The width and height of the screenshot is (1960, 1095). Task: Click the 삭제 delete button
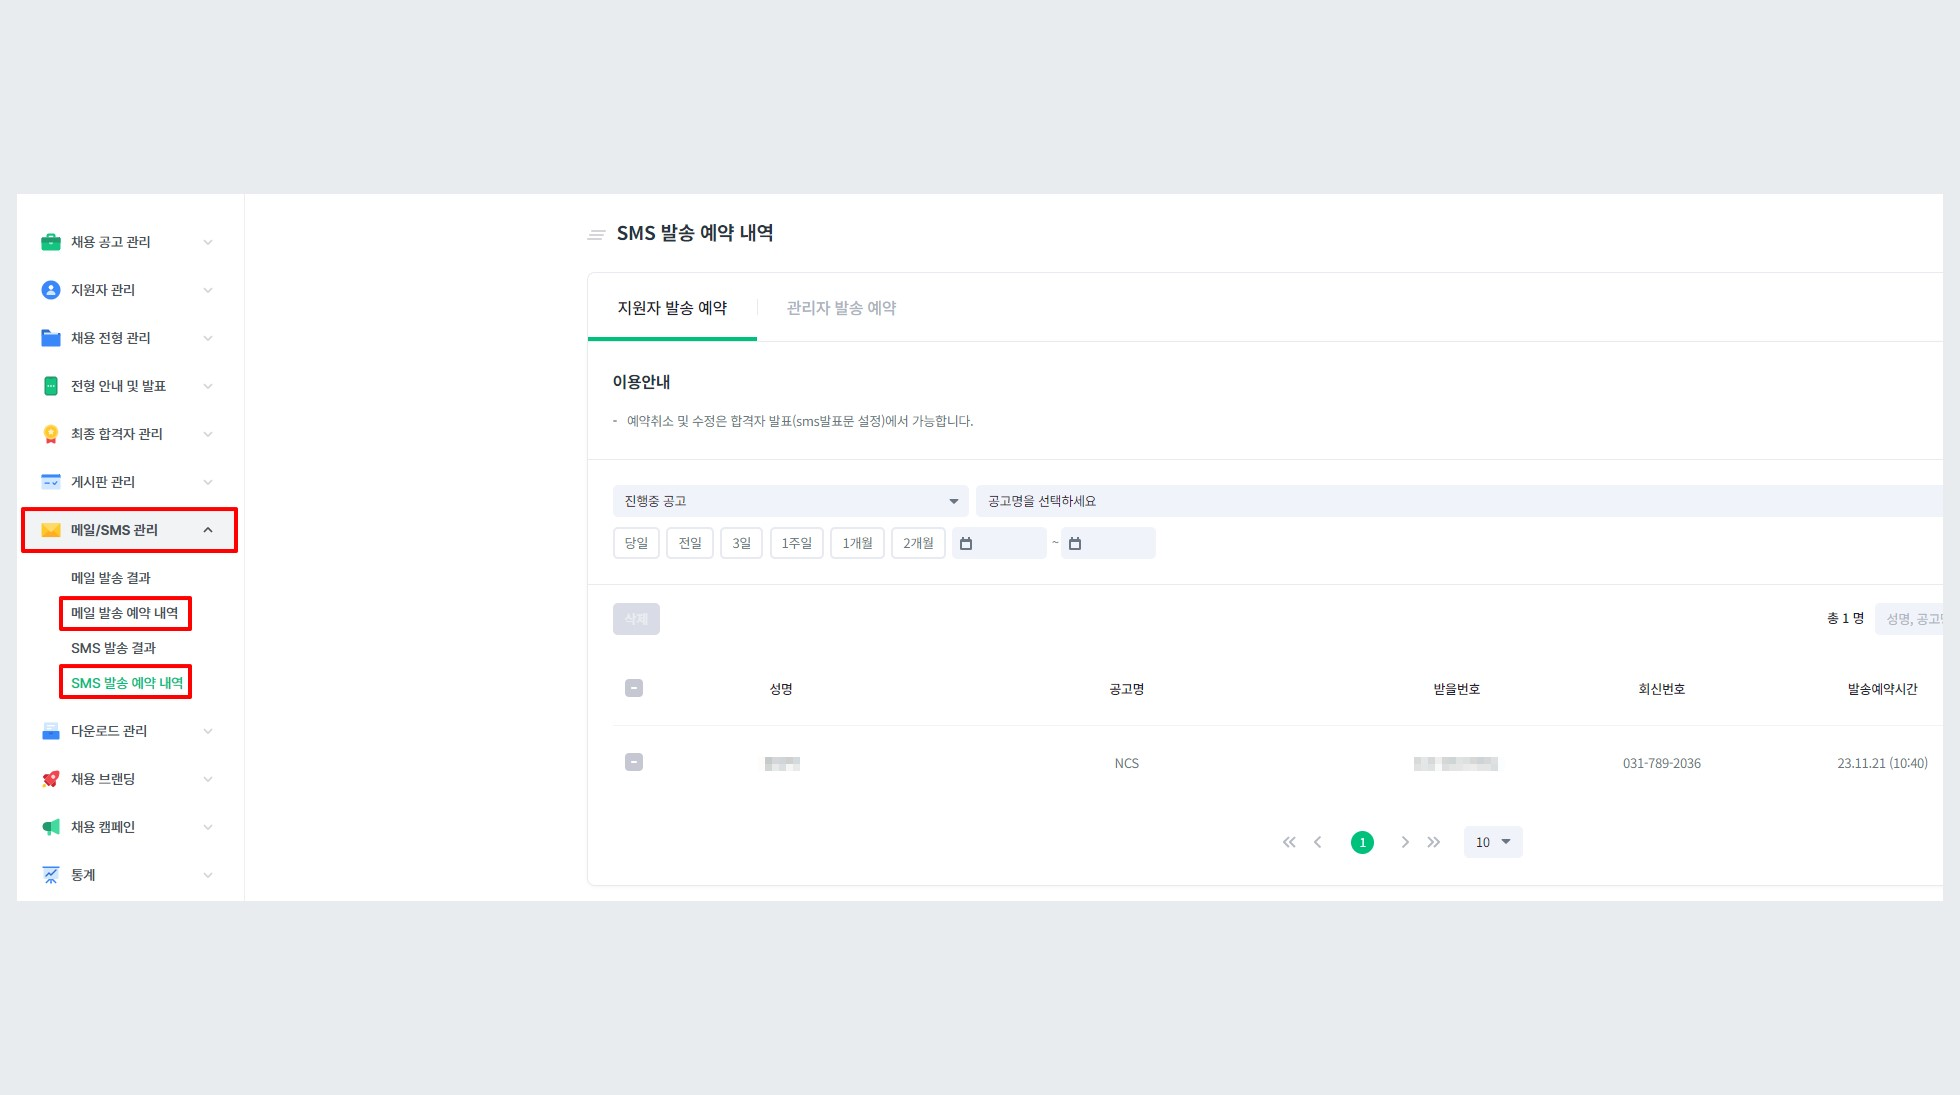point(636,618)
